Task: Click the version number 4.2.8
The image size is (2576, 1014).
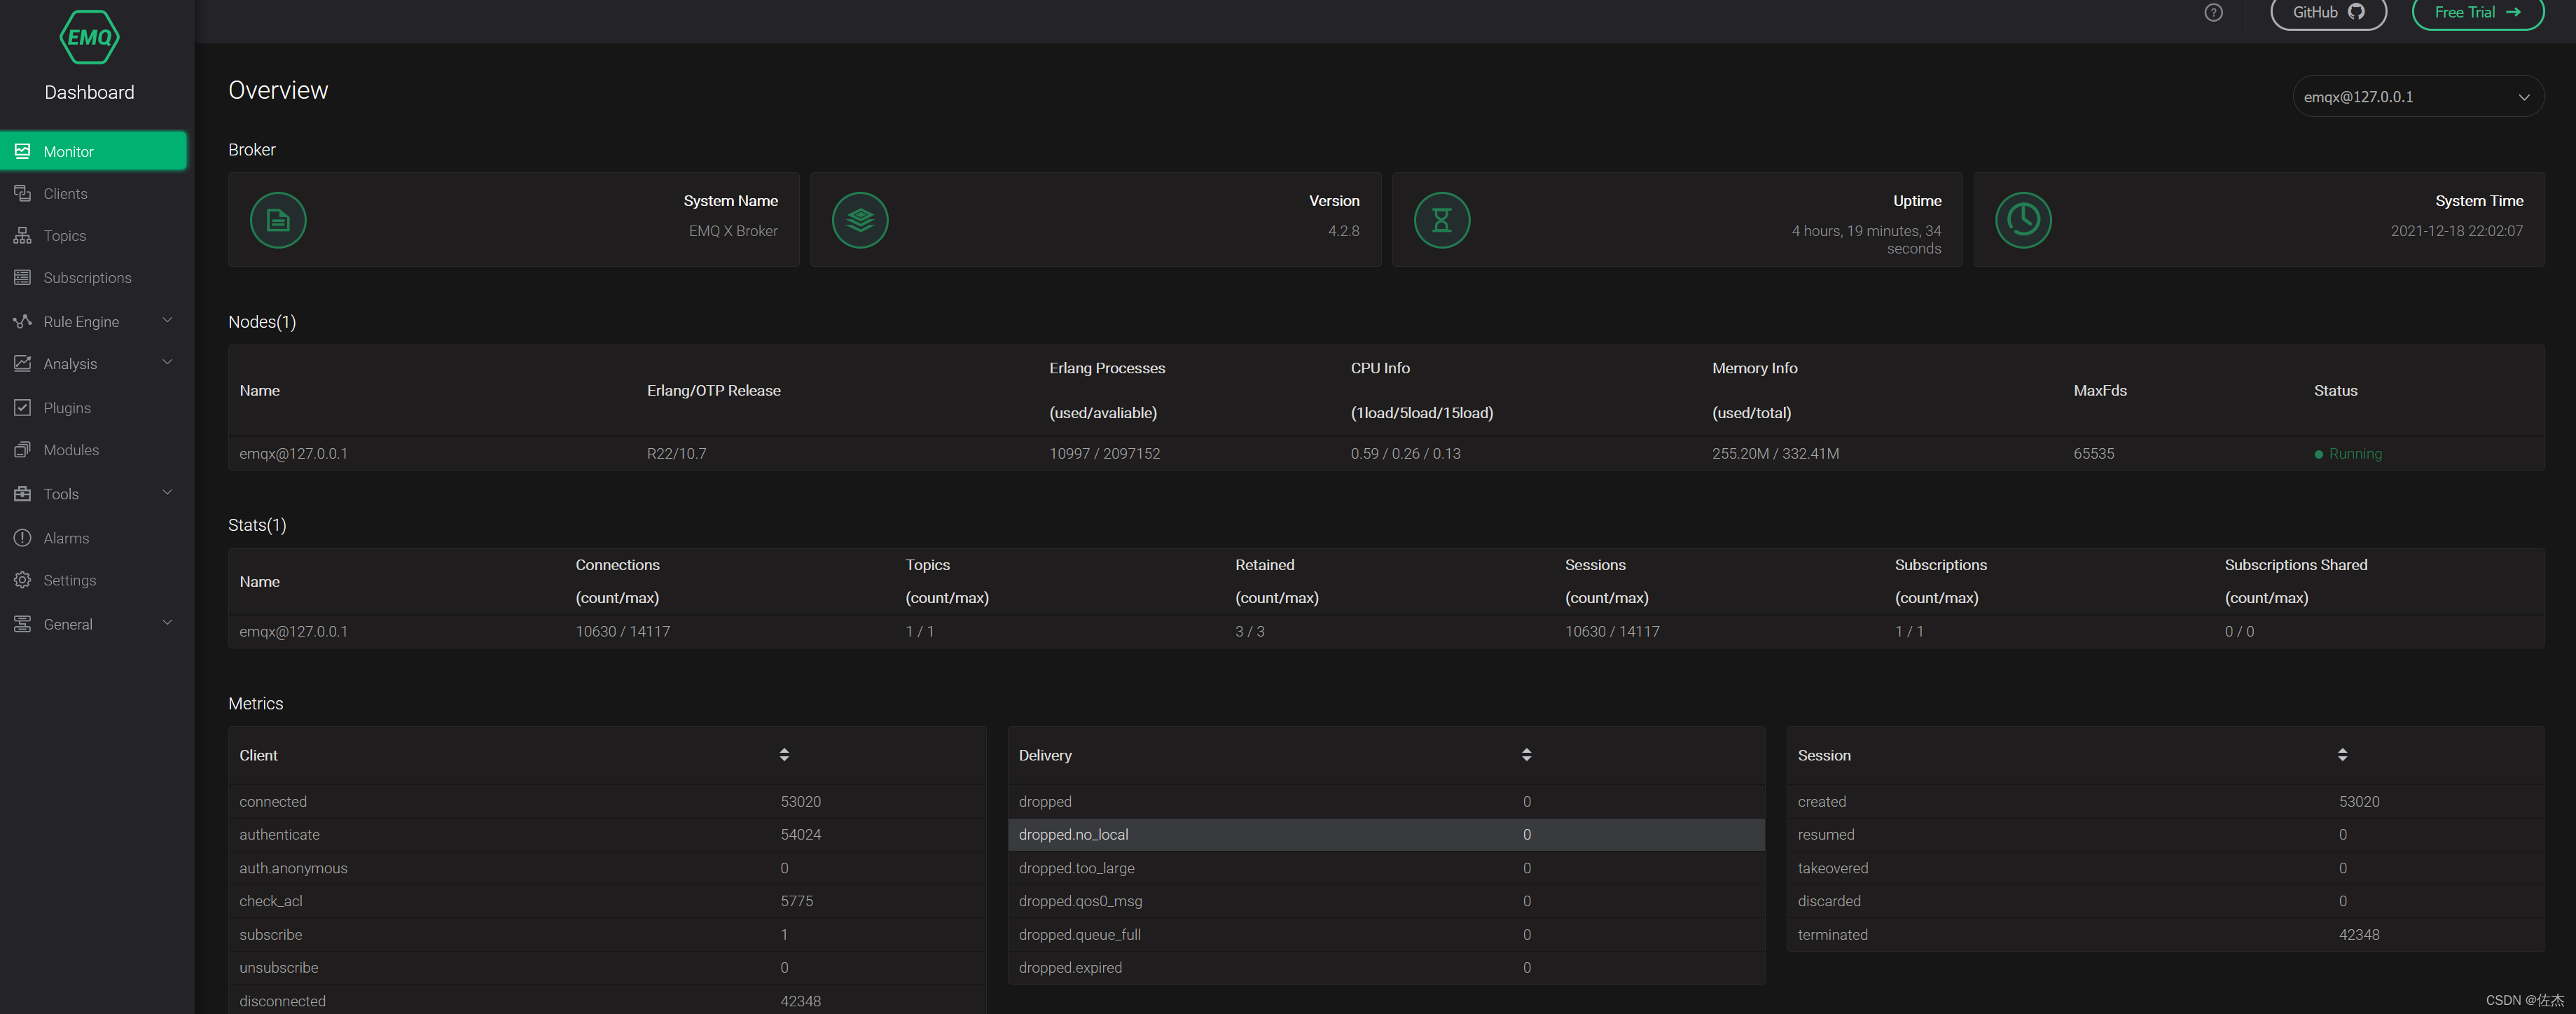Action: [1343, 230]
